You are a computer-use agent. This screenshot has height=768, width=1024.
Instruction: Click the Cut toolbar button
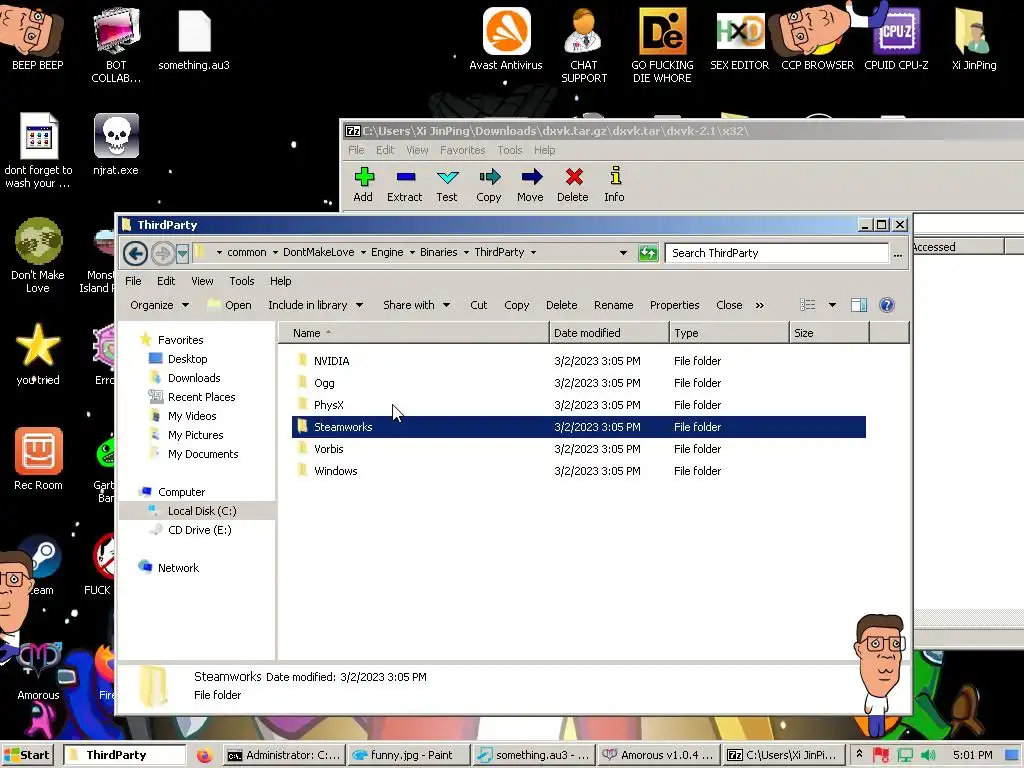(x=479, y=305)
